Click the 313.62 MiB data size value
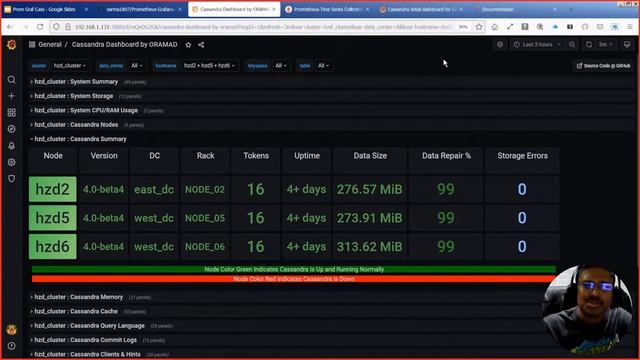The height and width of the screenshot is (360, 640). point(370,247)
